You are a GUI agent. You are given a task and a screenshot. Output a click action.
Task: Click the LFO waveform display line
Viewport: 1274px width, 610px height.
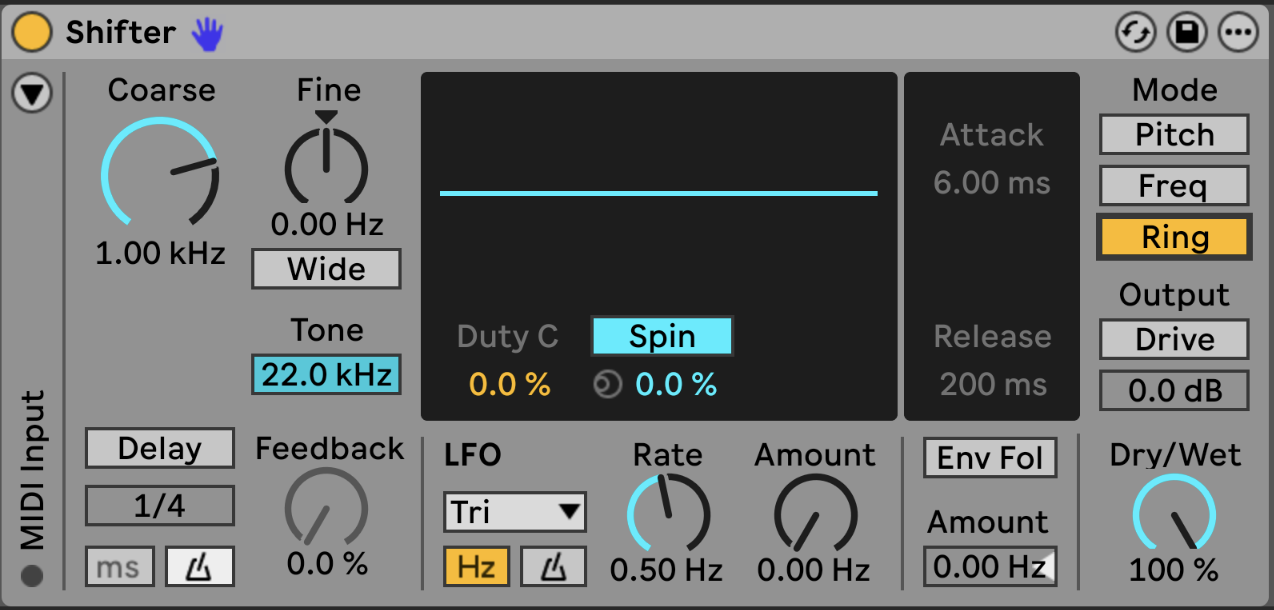point(658,193)
